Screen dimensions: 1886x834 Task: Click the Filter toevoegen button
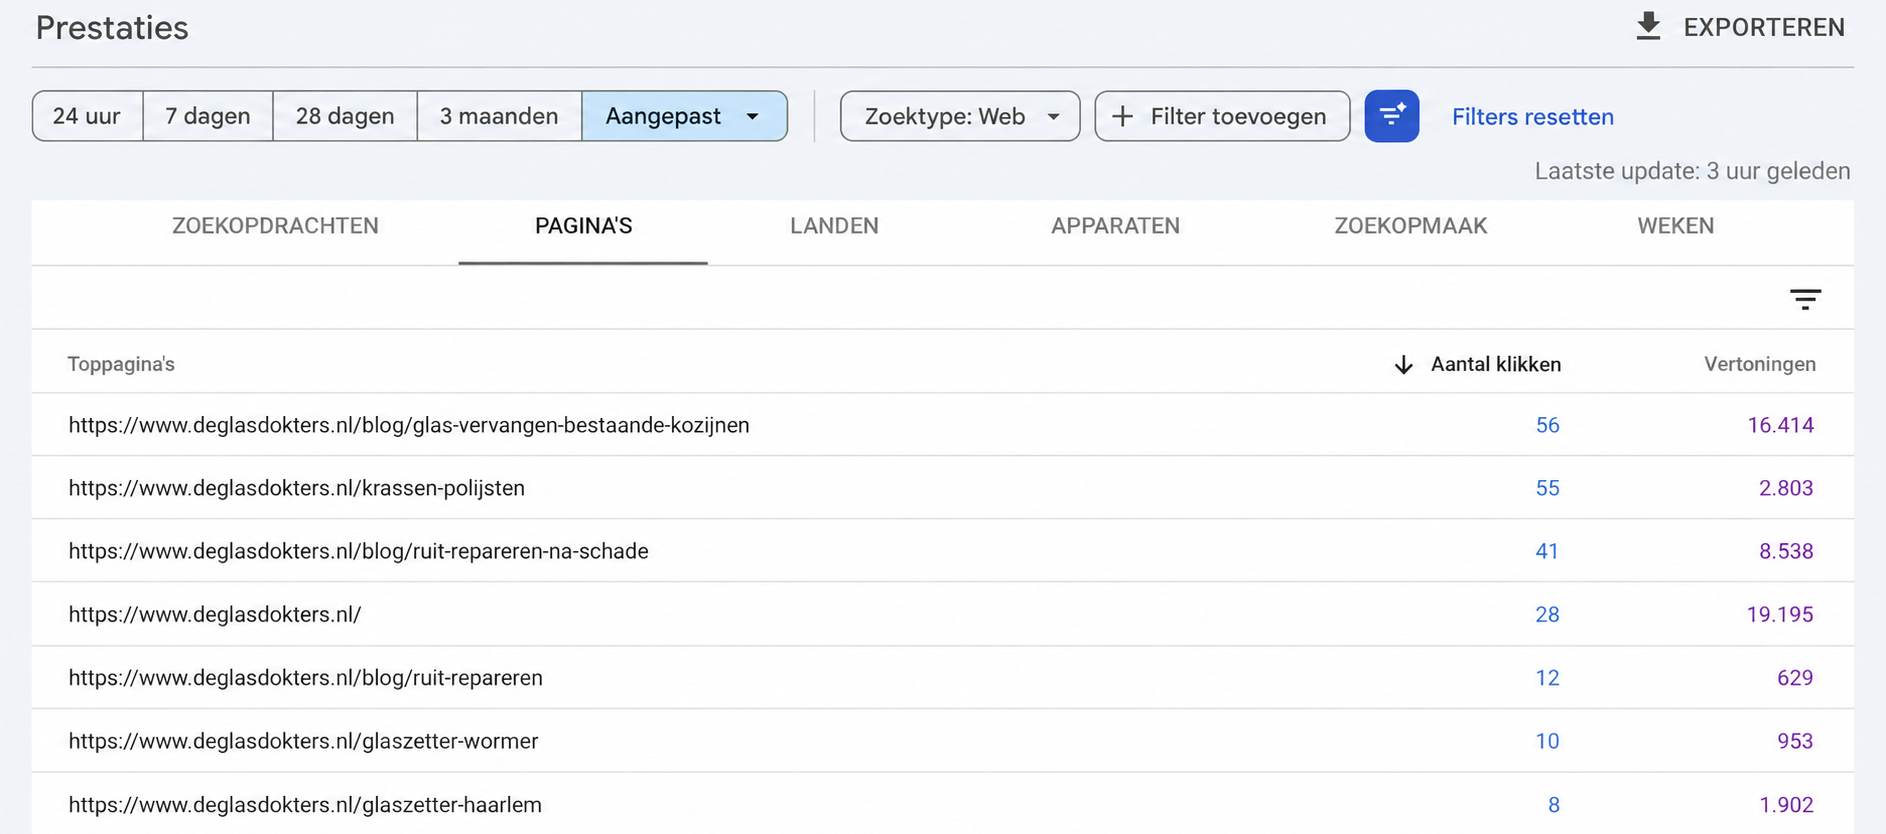1222,116
